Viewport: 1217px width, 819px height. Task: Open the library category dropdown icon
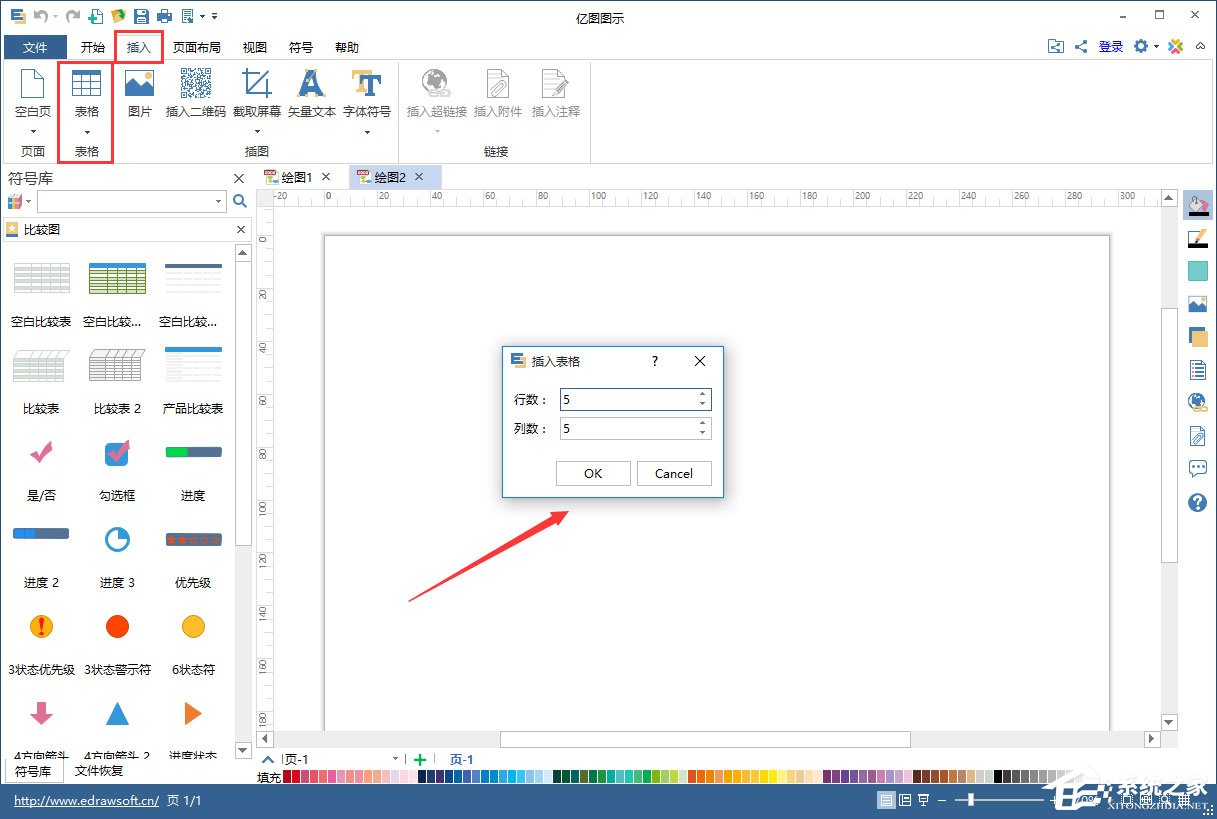pyautogui.click(x=19, y=201)
